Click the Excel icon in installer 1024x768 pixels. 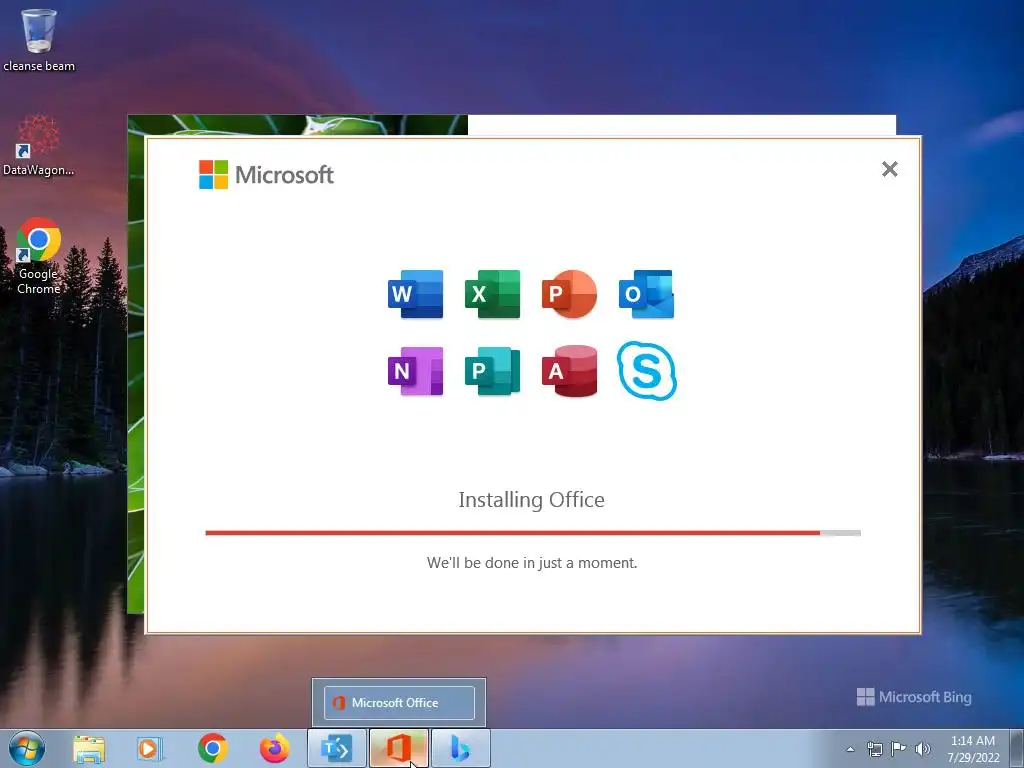pos(492,295)
